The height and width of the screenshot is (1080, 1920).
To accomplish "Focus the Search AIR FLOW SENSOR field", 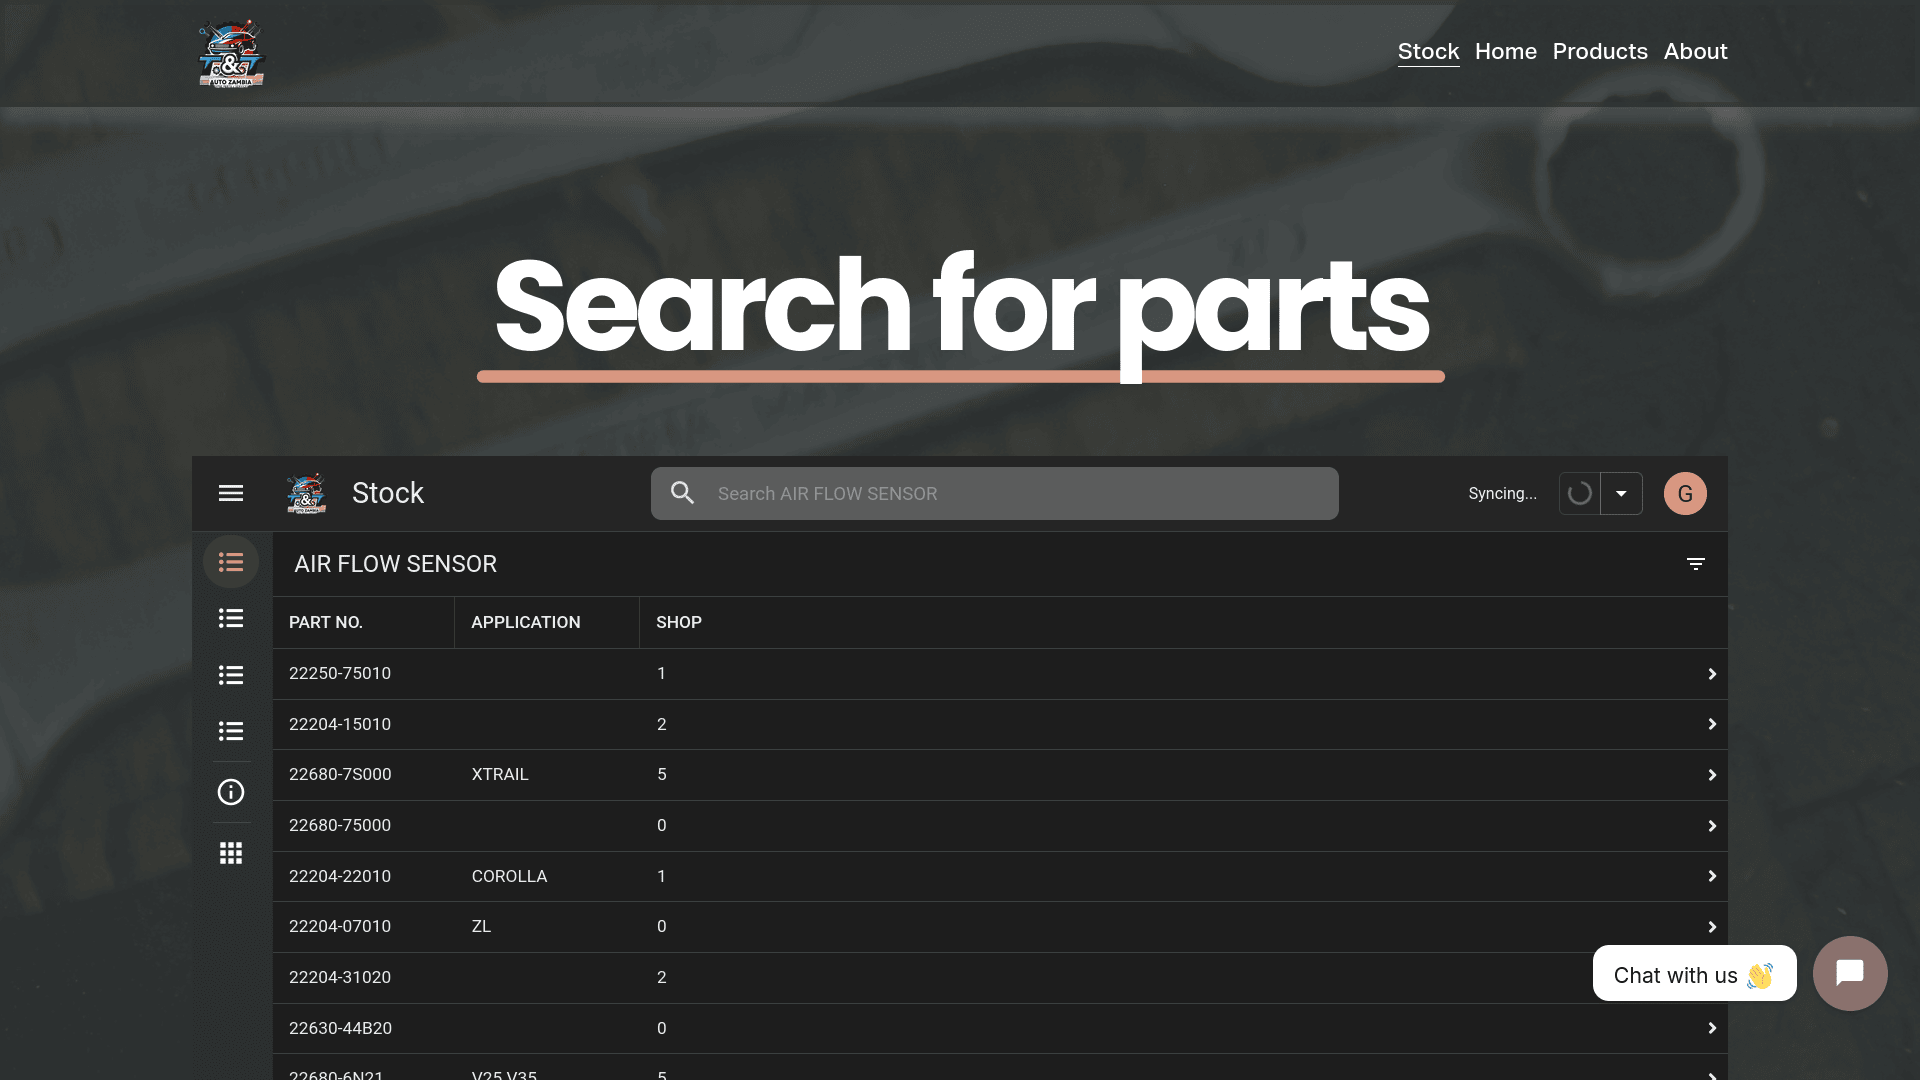I will (994, 493).
